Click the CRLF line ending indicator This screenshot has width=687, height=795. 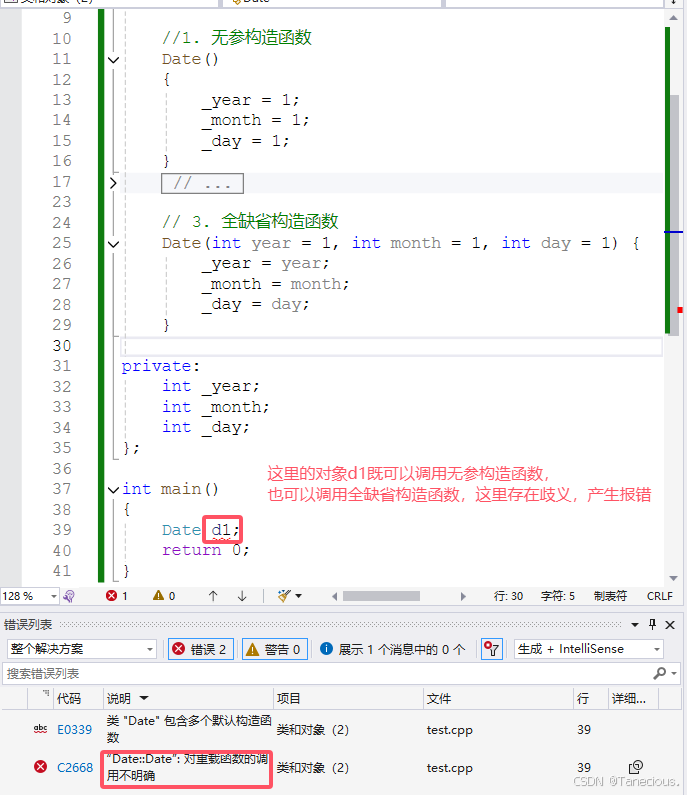660,596
